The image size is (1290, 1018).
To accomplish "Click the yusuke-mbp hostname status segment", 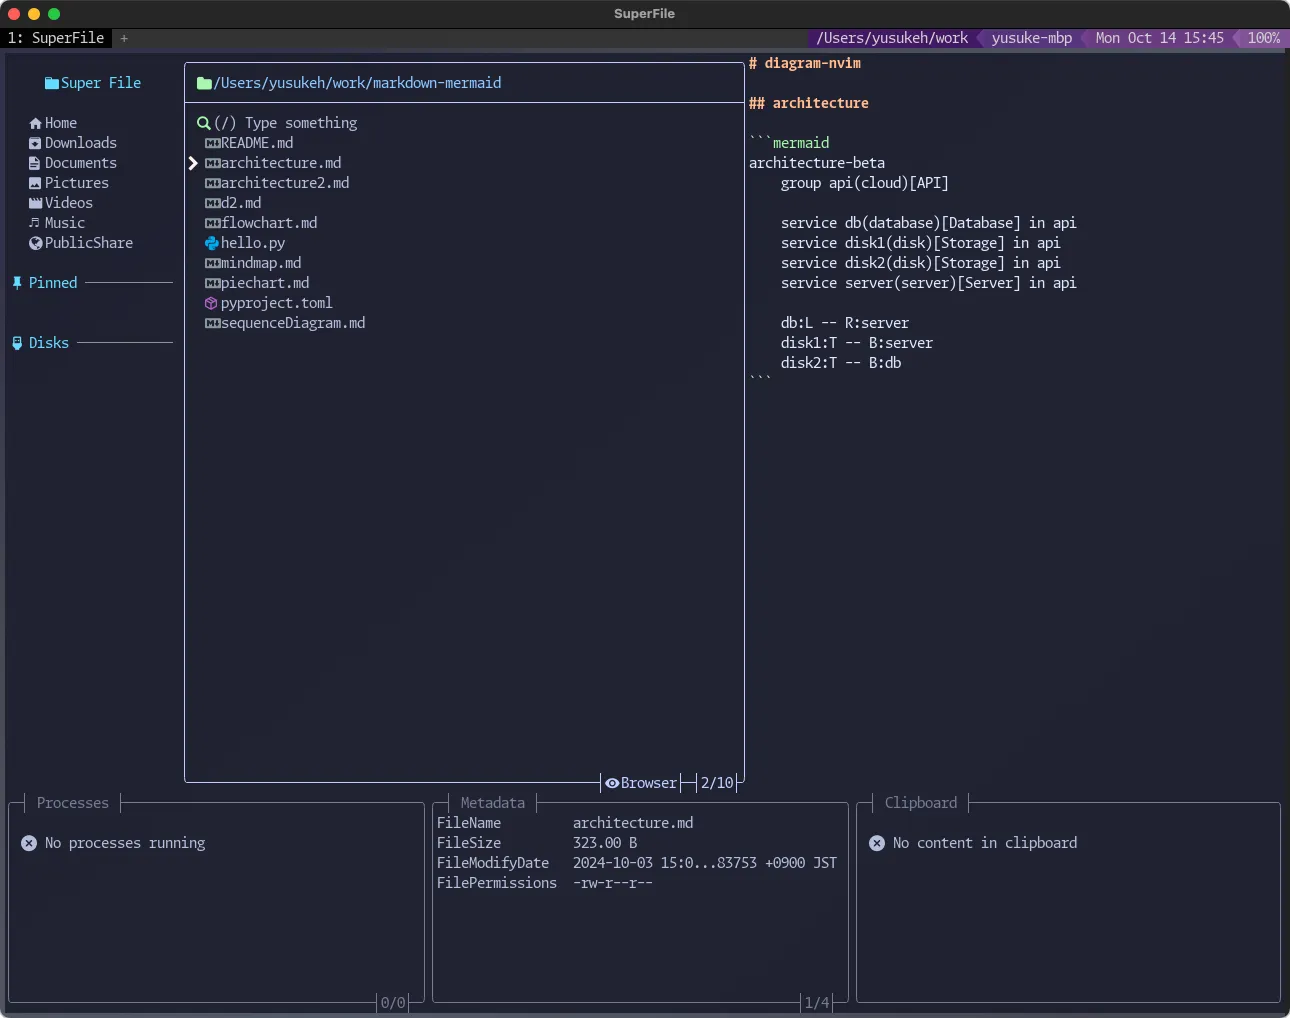I will point(1032,38).
